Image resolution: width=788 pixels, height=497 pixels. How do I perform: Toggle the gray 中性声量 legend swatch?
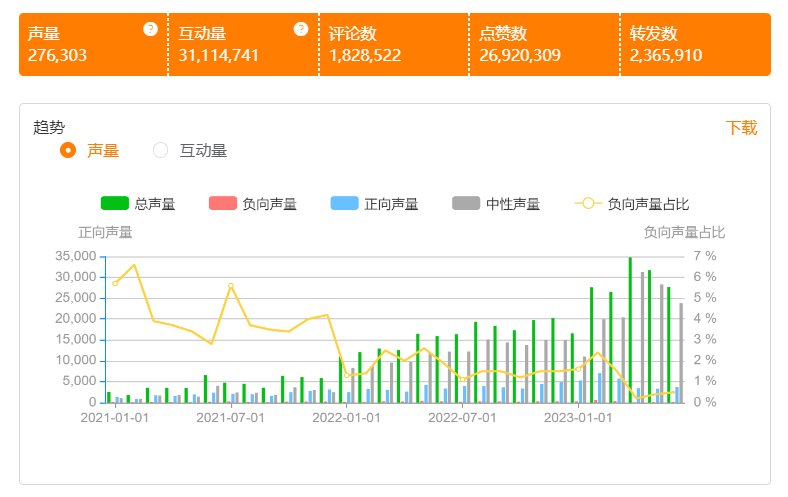pos(466,203)
